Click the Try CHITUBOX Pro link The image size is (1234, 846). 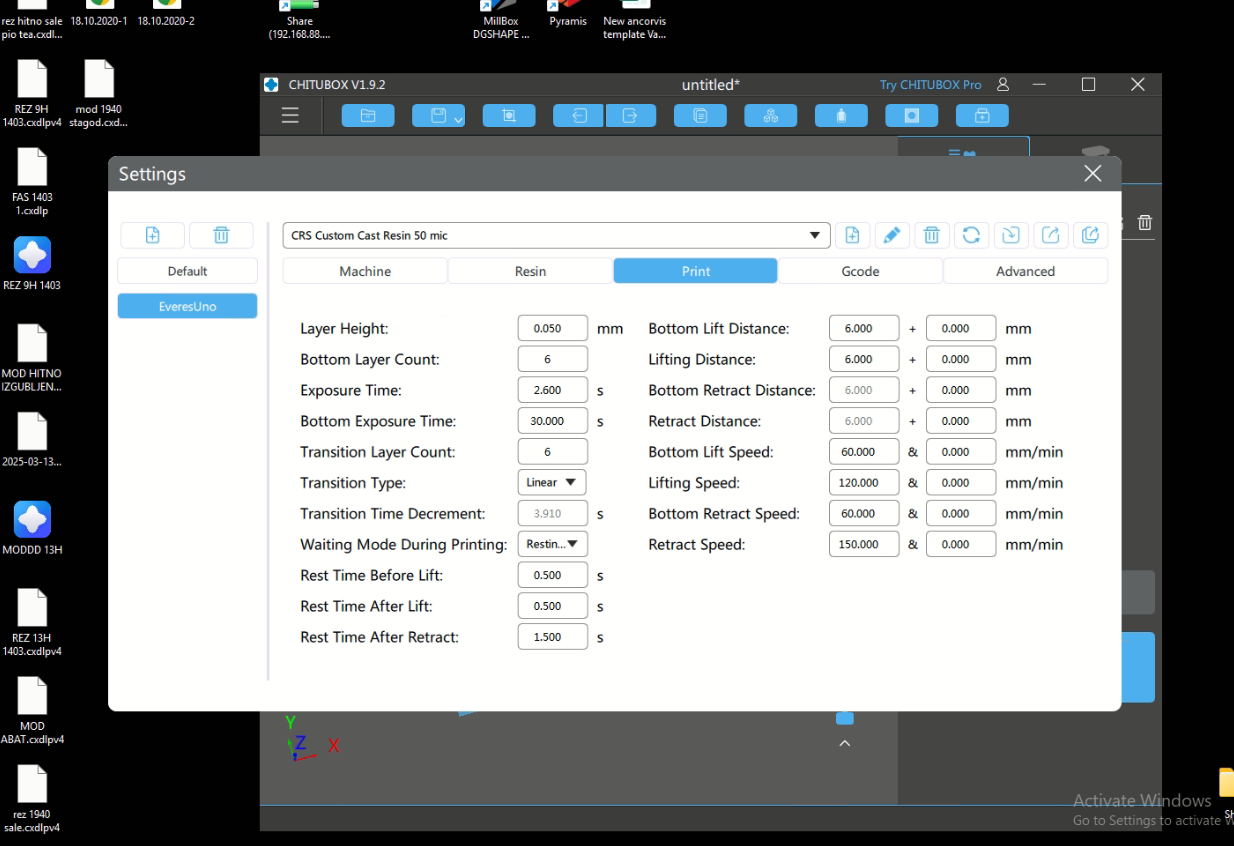point(930,85)
